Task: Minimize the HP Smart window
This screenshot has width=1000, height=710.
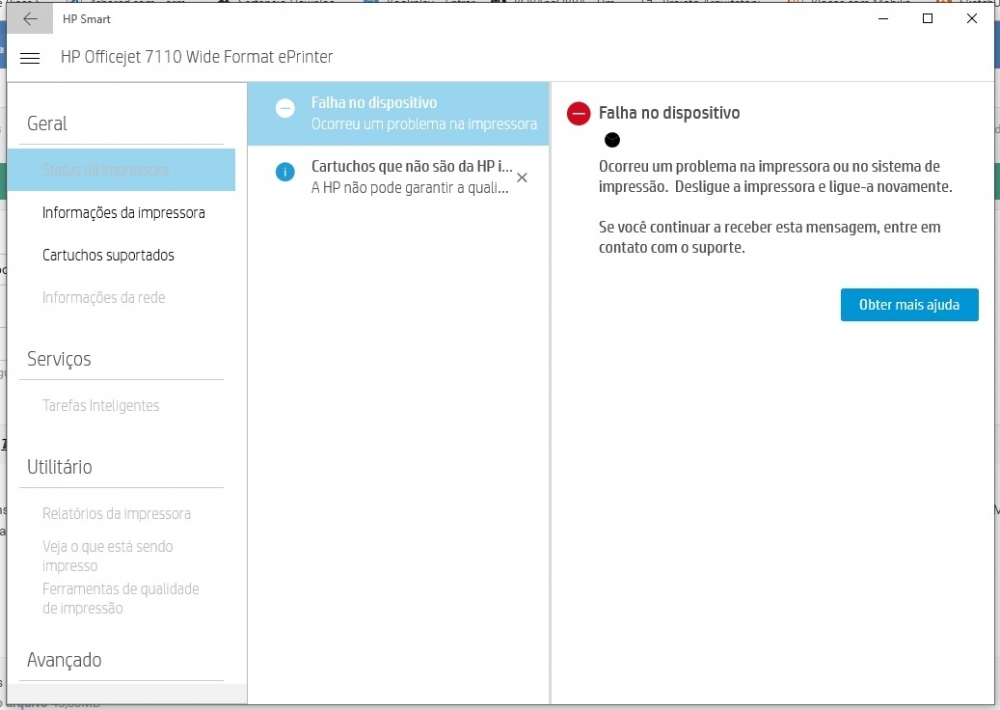Action: (x=883, y=18)
